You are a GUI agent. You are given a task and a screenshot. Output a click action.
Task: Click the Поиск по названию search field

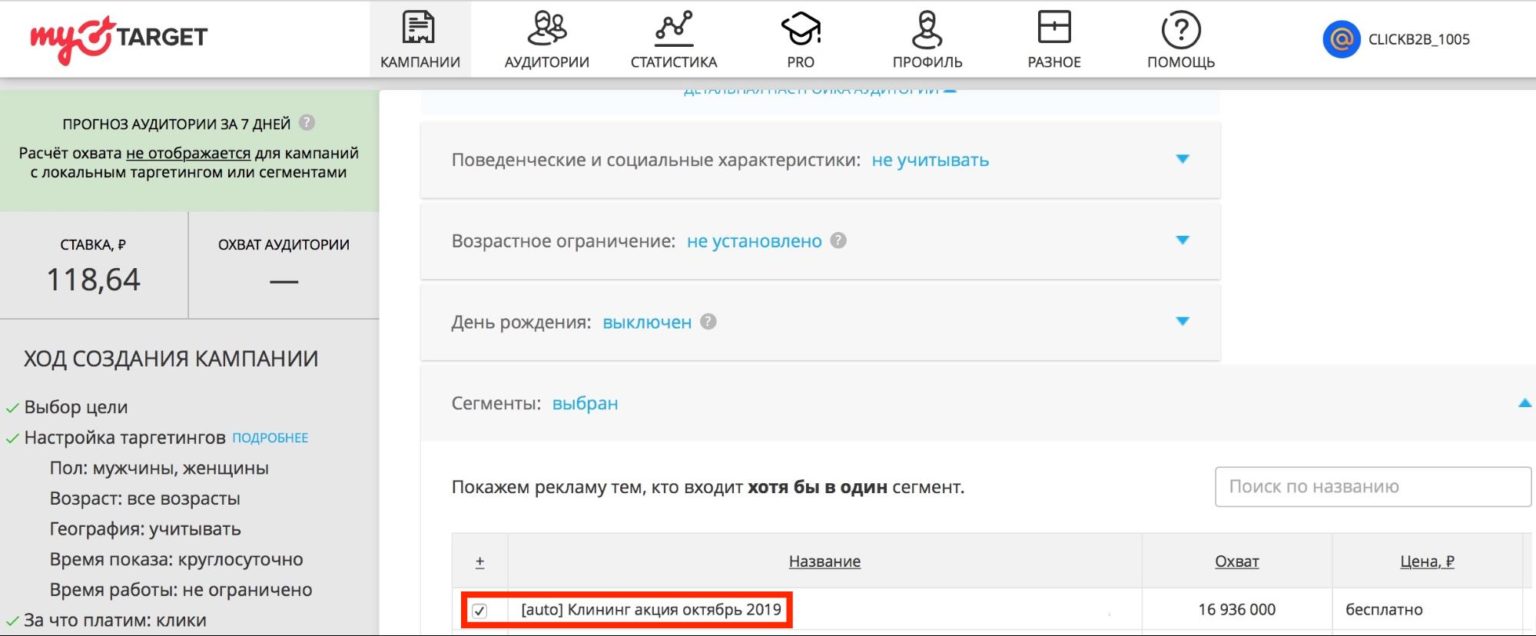point(1372,487)
